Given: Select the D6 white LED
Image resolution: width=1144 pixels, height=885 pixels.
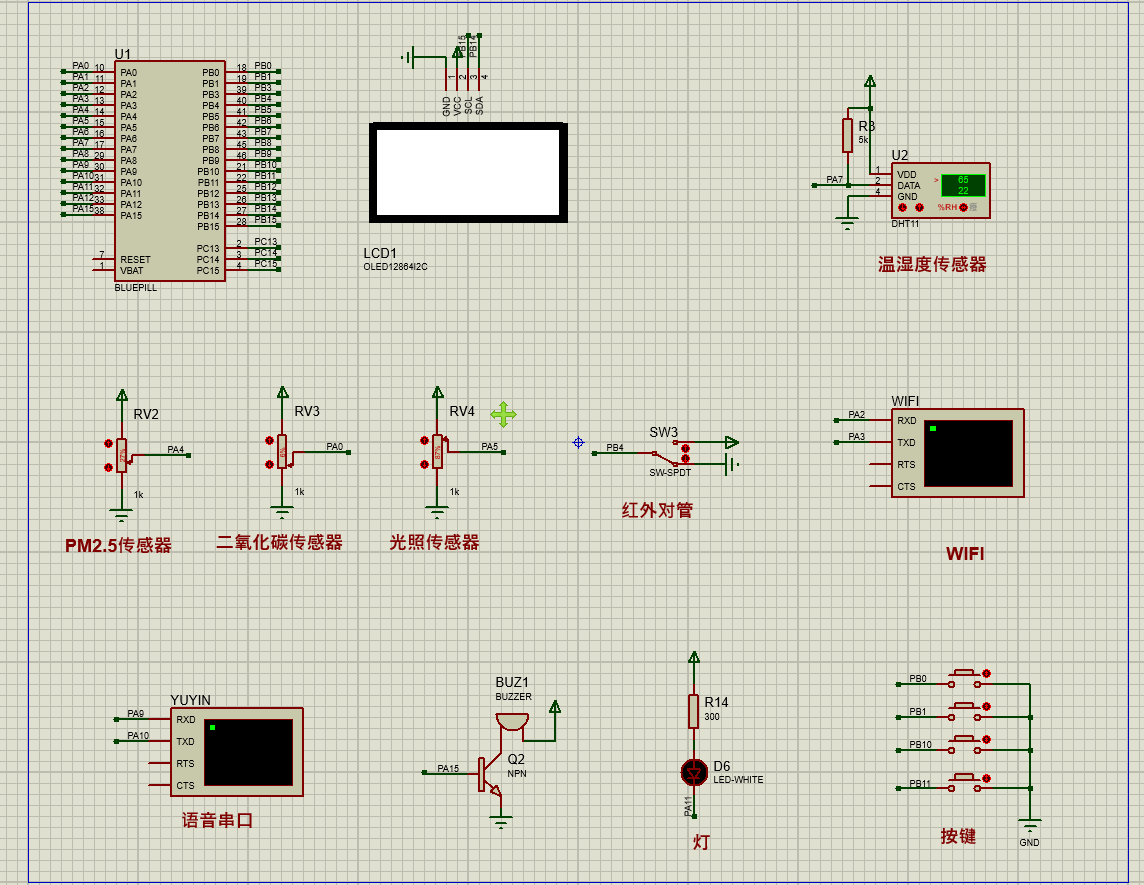Looking at the screenshot, I should click(x=694, y=773).
